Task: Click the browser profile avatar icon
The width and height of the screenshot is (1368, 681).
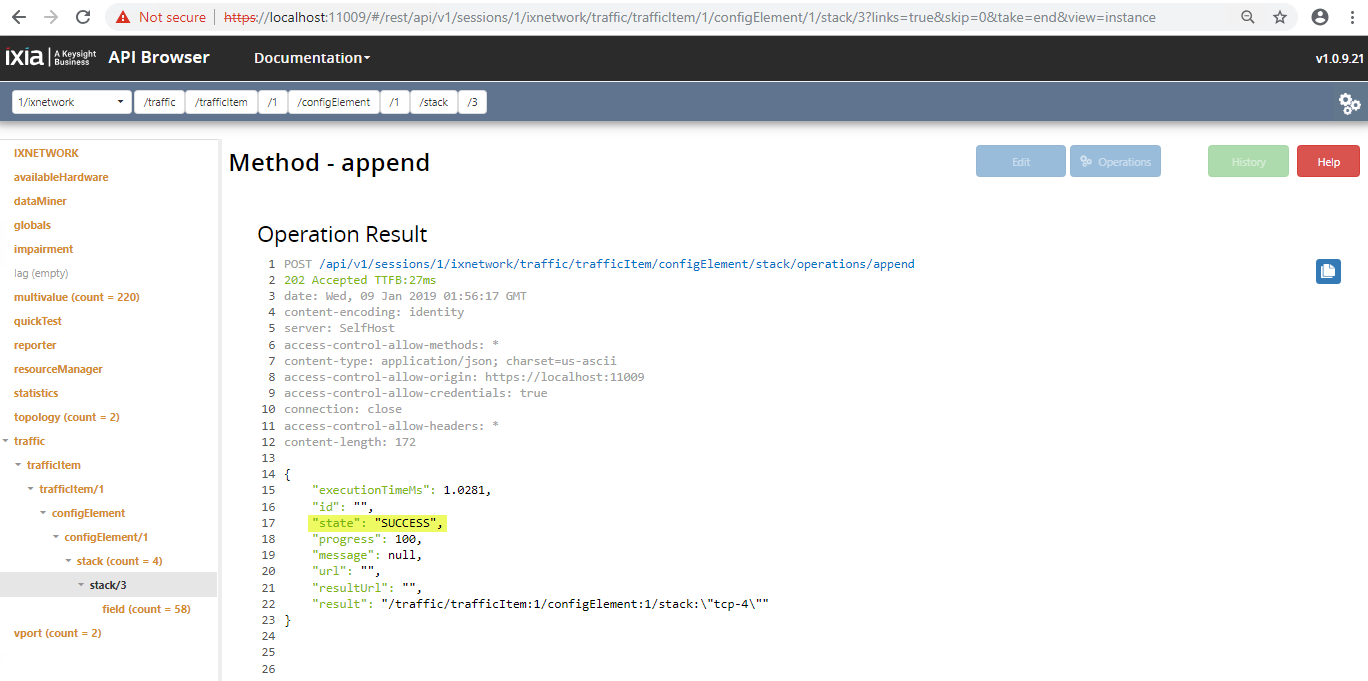Action: tap(1320, 17)
